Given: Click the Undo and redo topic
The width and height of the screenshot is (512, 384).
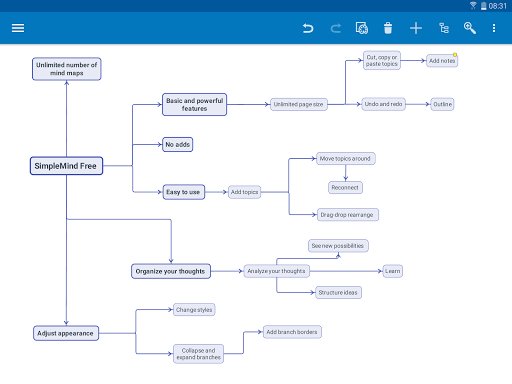Looking at the screenshot, I should coord(383,104).
